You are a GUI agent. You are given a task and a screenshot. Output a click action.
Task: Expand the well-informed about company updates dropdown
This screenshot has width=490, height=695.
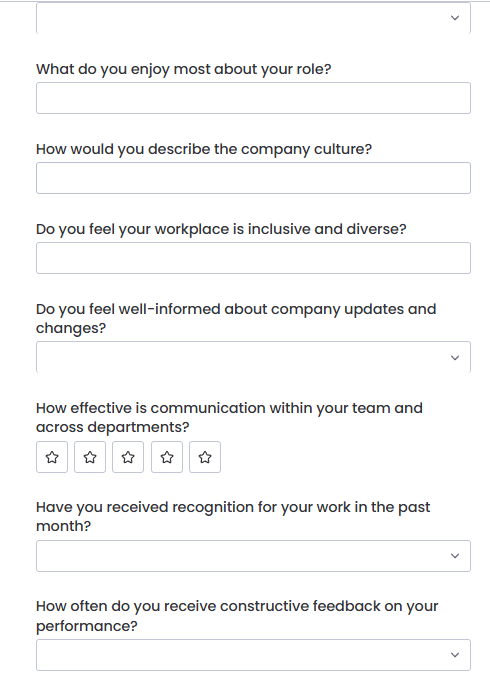click(253, 357)
